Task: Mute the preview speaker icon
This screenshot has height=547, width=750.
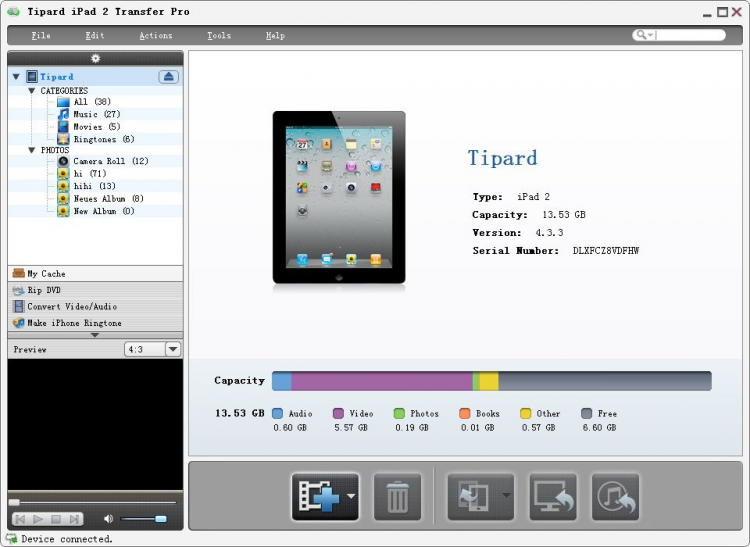Action: click(109, 519)
